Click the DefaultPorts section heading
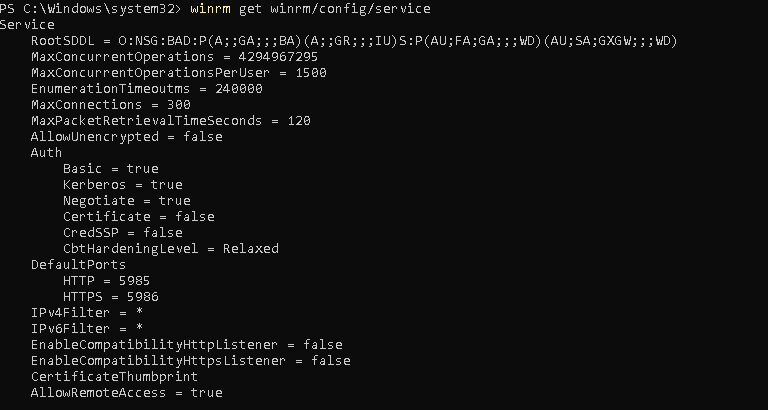Viewport: 768px width, 410px height. [78, 265]
